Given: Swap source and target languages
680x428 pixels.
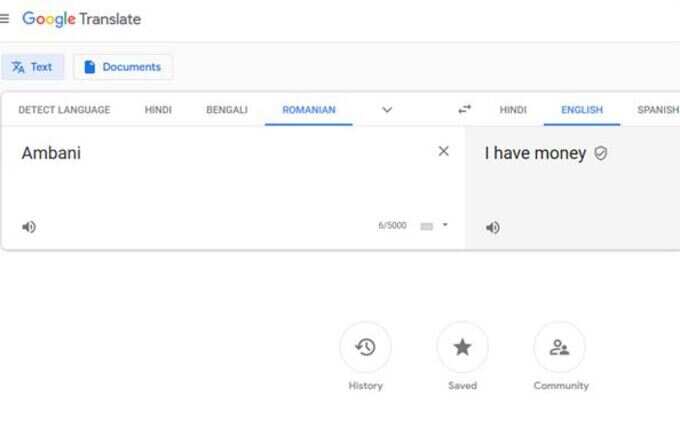Looking at the screenshot, I should 464,109.
